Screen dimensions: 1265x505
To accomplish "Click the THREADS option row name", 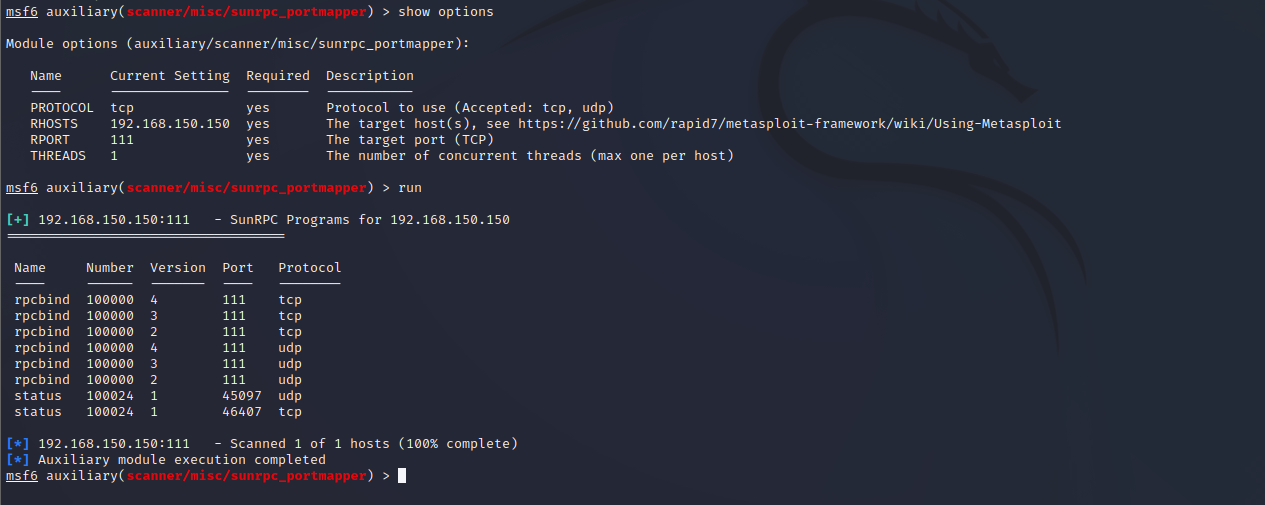I will [58, 156].
